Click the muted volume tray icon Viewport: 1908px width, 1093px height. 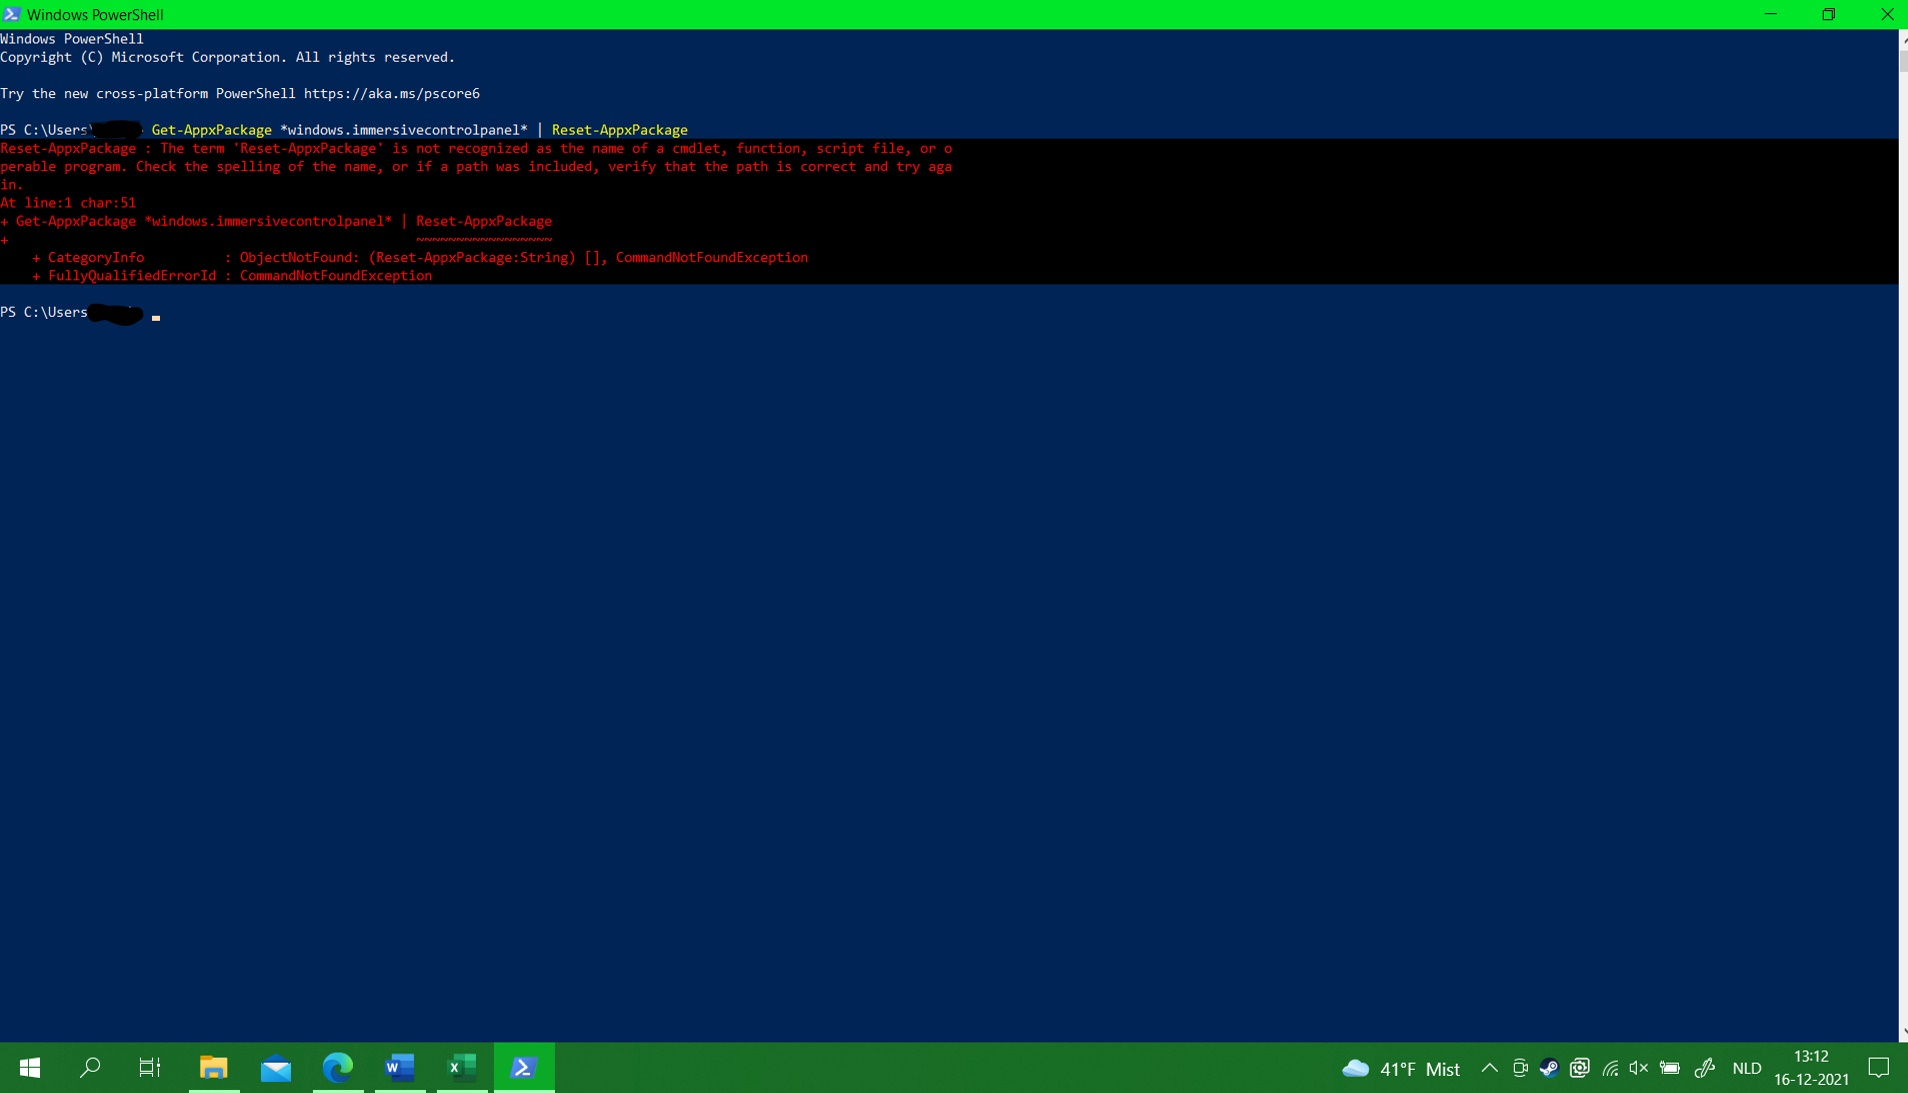tap(1639, 1068)
